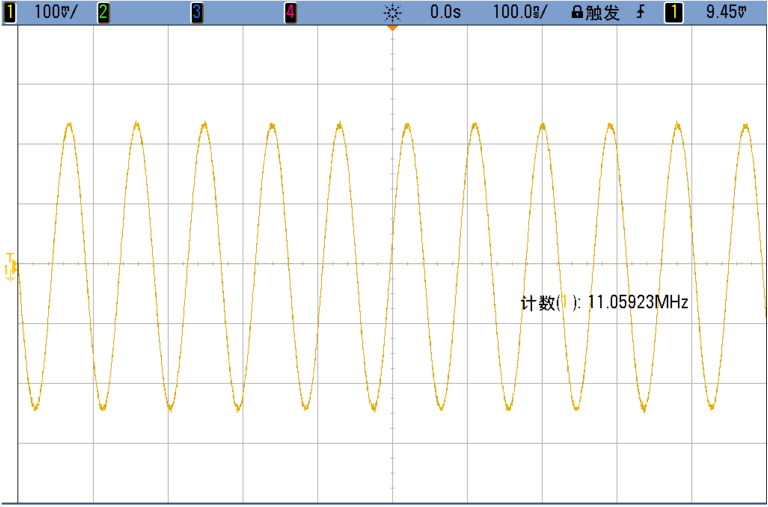Screen dimensions: 768x507
Task: Click the 11.05923MHz counter measurement value
Action: point(637,302)
